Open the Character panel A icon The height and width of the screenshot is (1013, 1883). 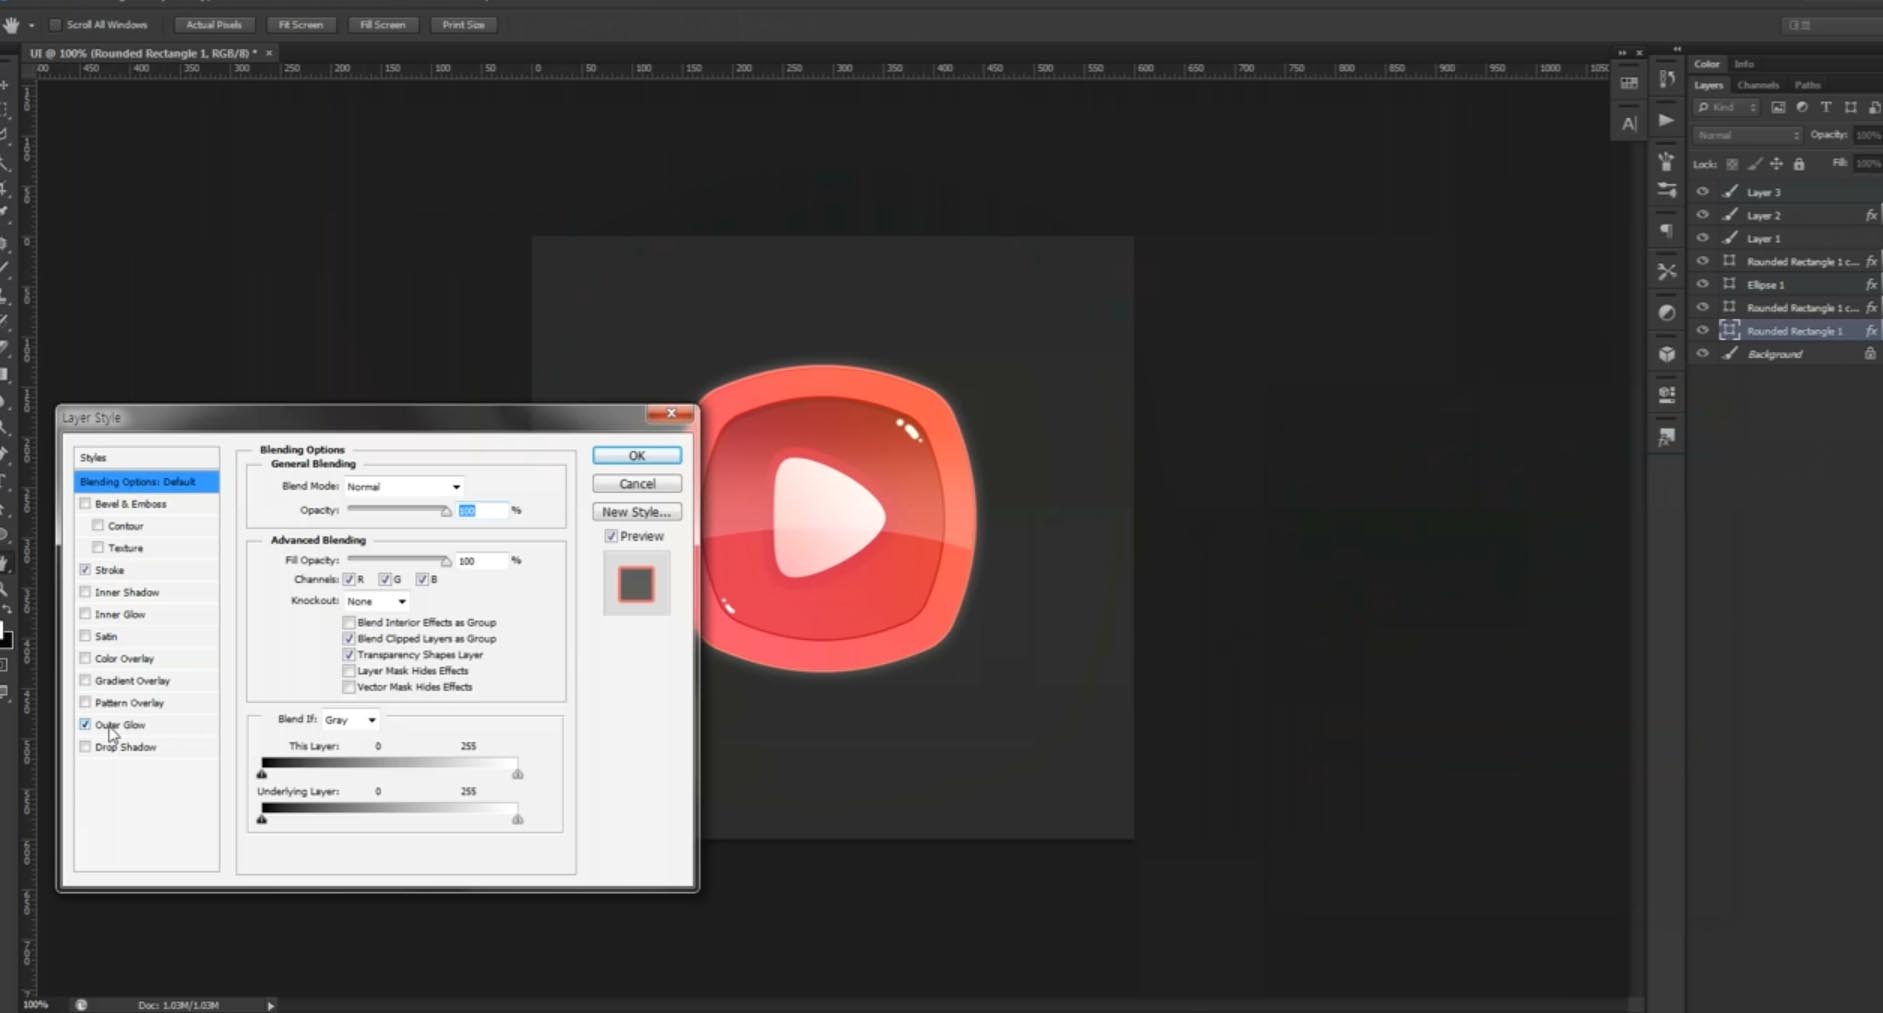[1629, 124]
